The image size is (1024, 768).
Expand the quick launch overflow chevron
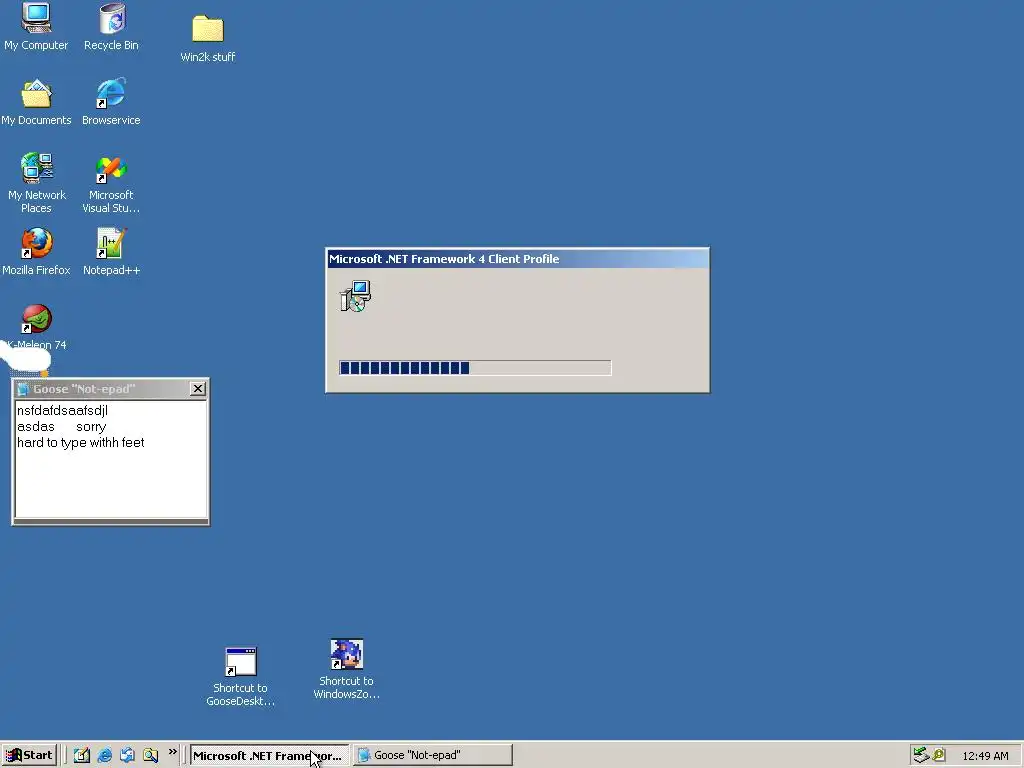[172, 752]
